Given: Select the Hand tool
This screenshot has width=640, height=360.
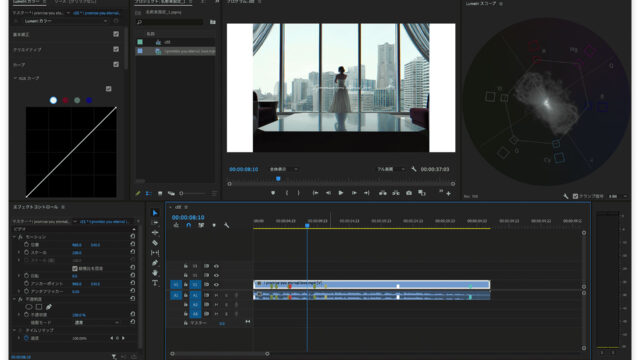Looking at the screenshot, I should pyautogui.click(x=155, y=273).
